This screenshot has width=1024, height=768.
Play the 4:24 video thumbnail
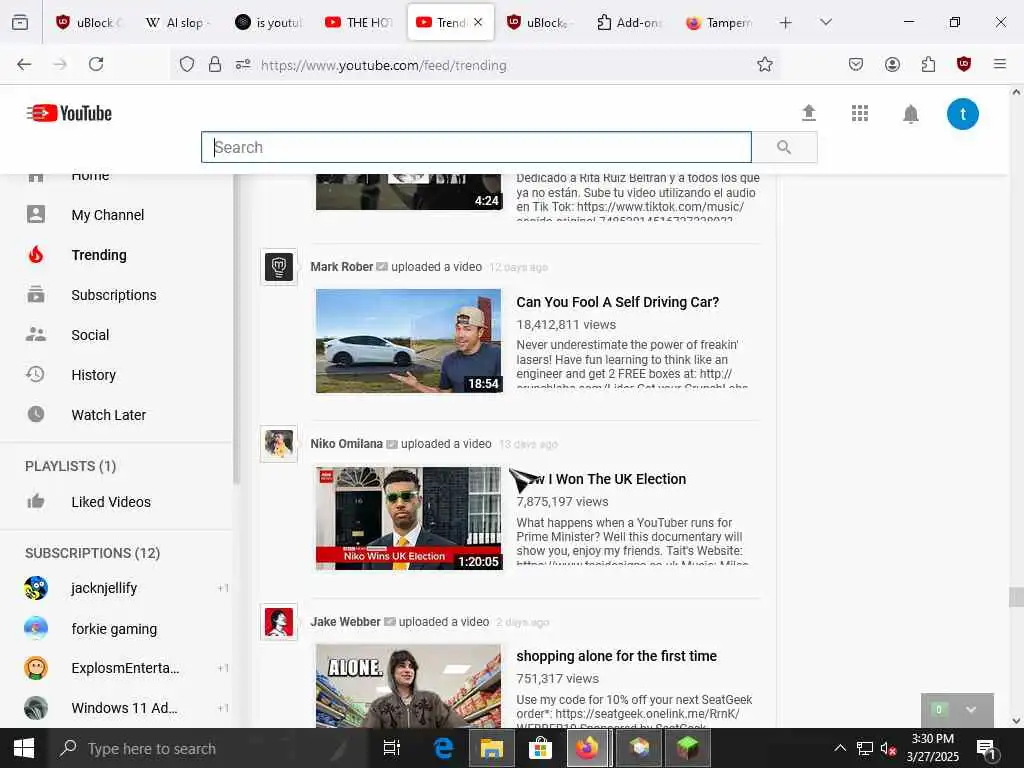click(x=409, y=192)
